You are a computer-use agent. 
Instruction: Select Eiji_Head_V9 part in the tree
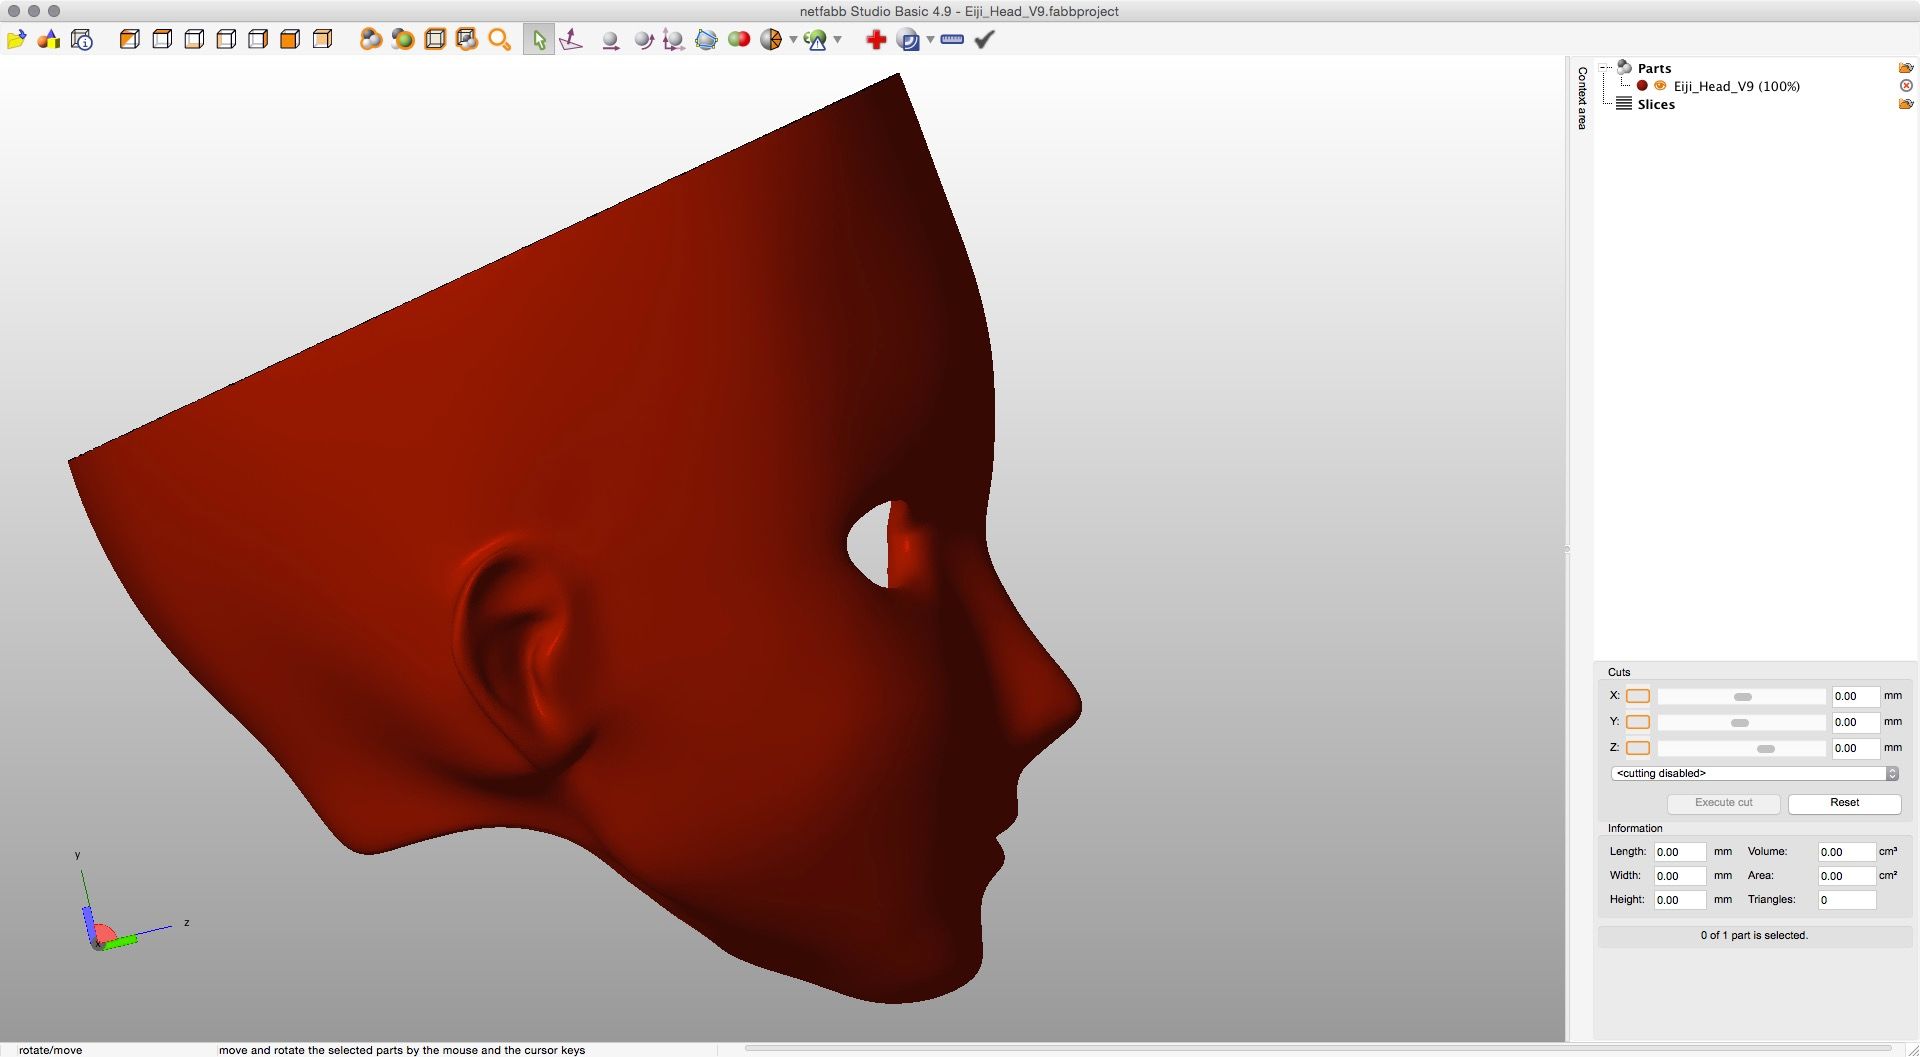point(1736,86)
